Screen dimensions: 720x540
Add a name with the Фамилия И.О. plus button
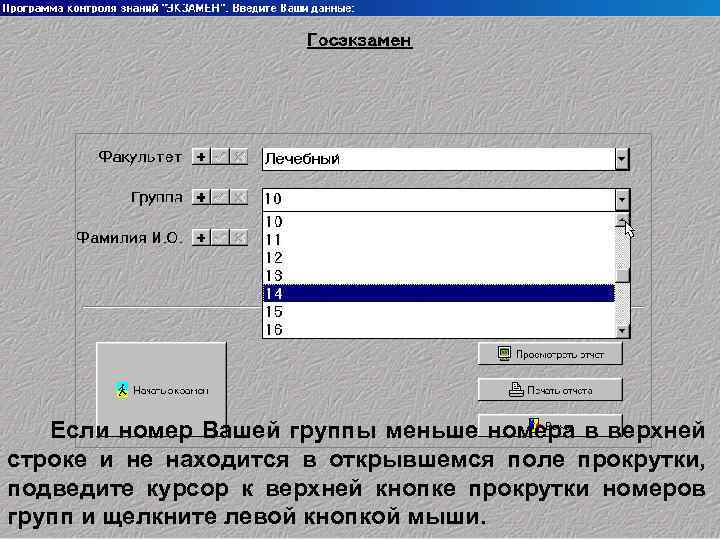[201, 238]
